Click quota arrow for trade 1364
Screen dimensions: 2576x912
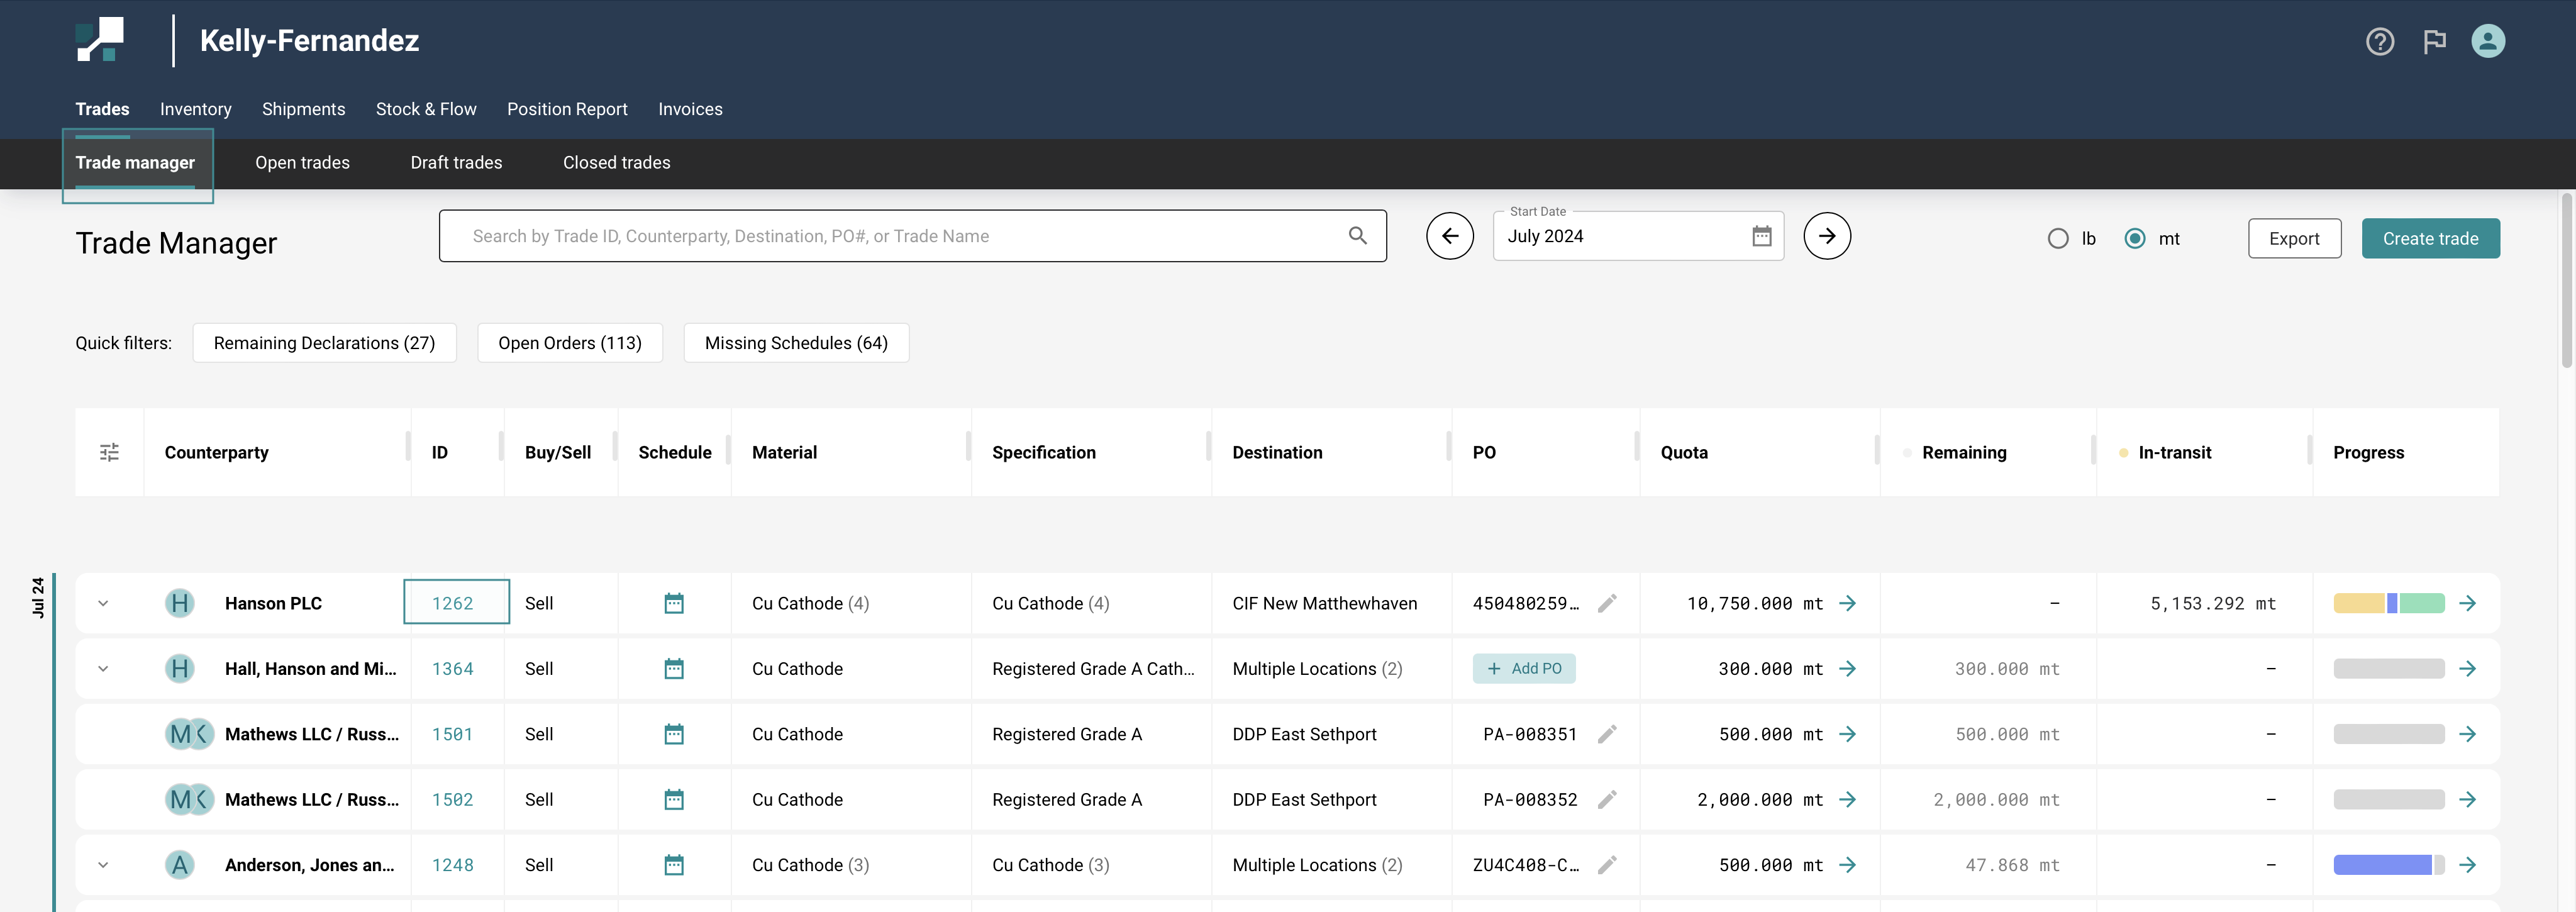pyautogui.click(x=1847, y=669)
